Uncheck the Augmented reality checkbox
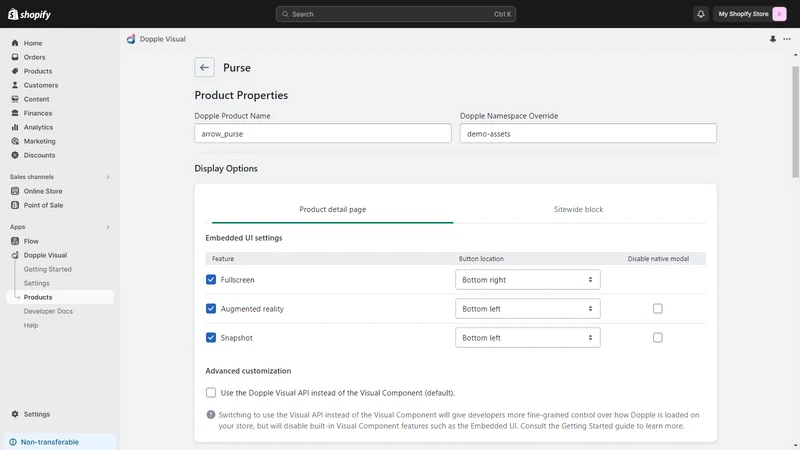Image resolution: width=800 pixels, height=450 pixels. (211, 309)
